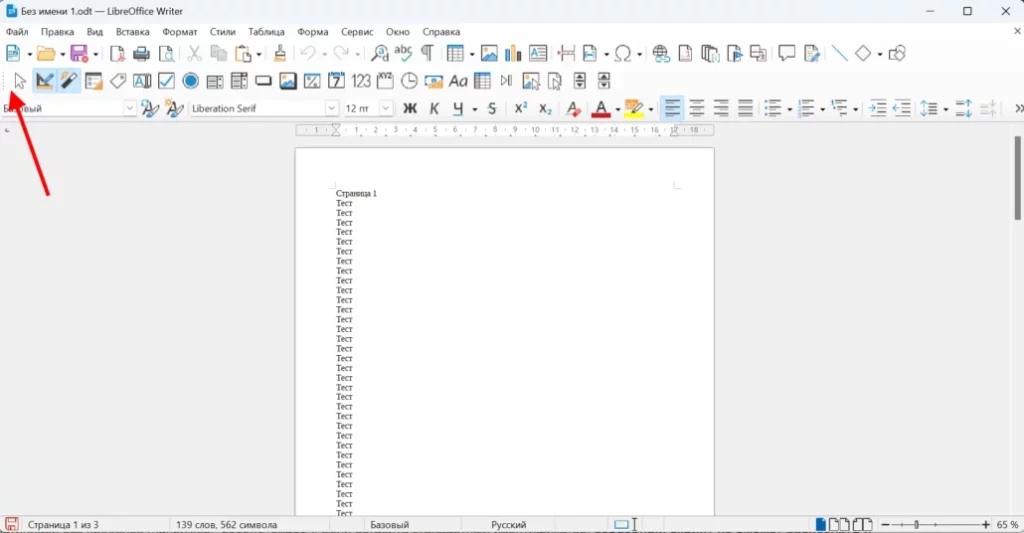Toggle Design Mode in Form Controls toolbar
This screenshot has width=1024, height=533.
pyautogui.click(x=44, y=81)
